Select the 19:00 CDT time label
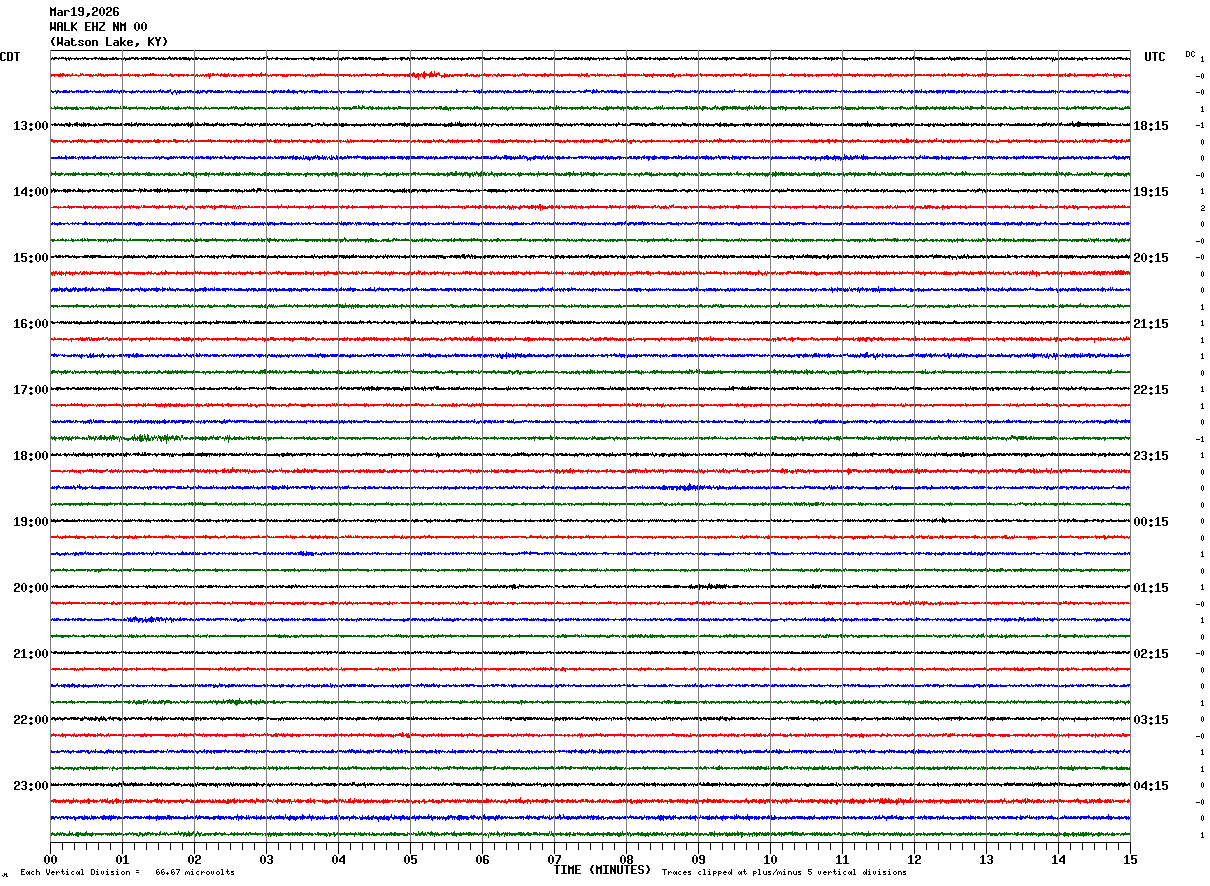 tap(31, 522)
